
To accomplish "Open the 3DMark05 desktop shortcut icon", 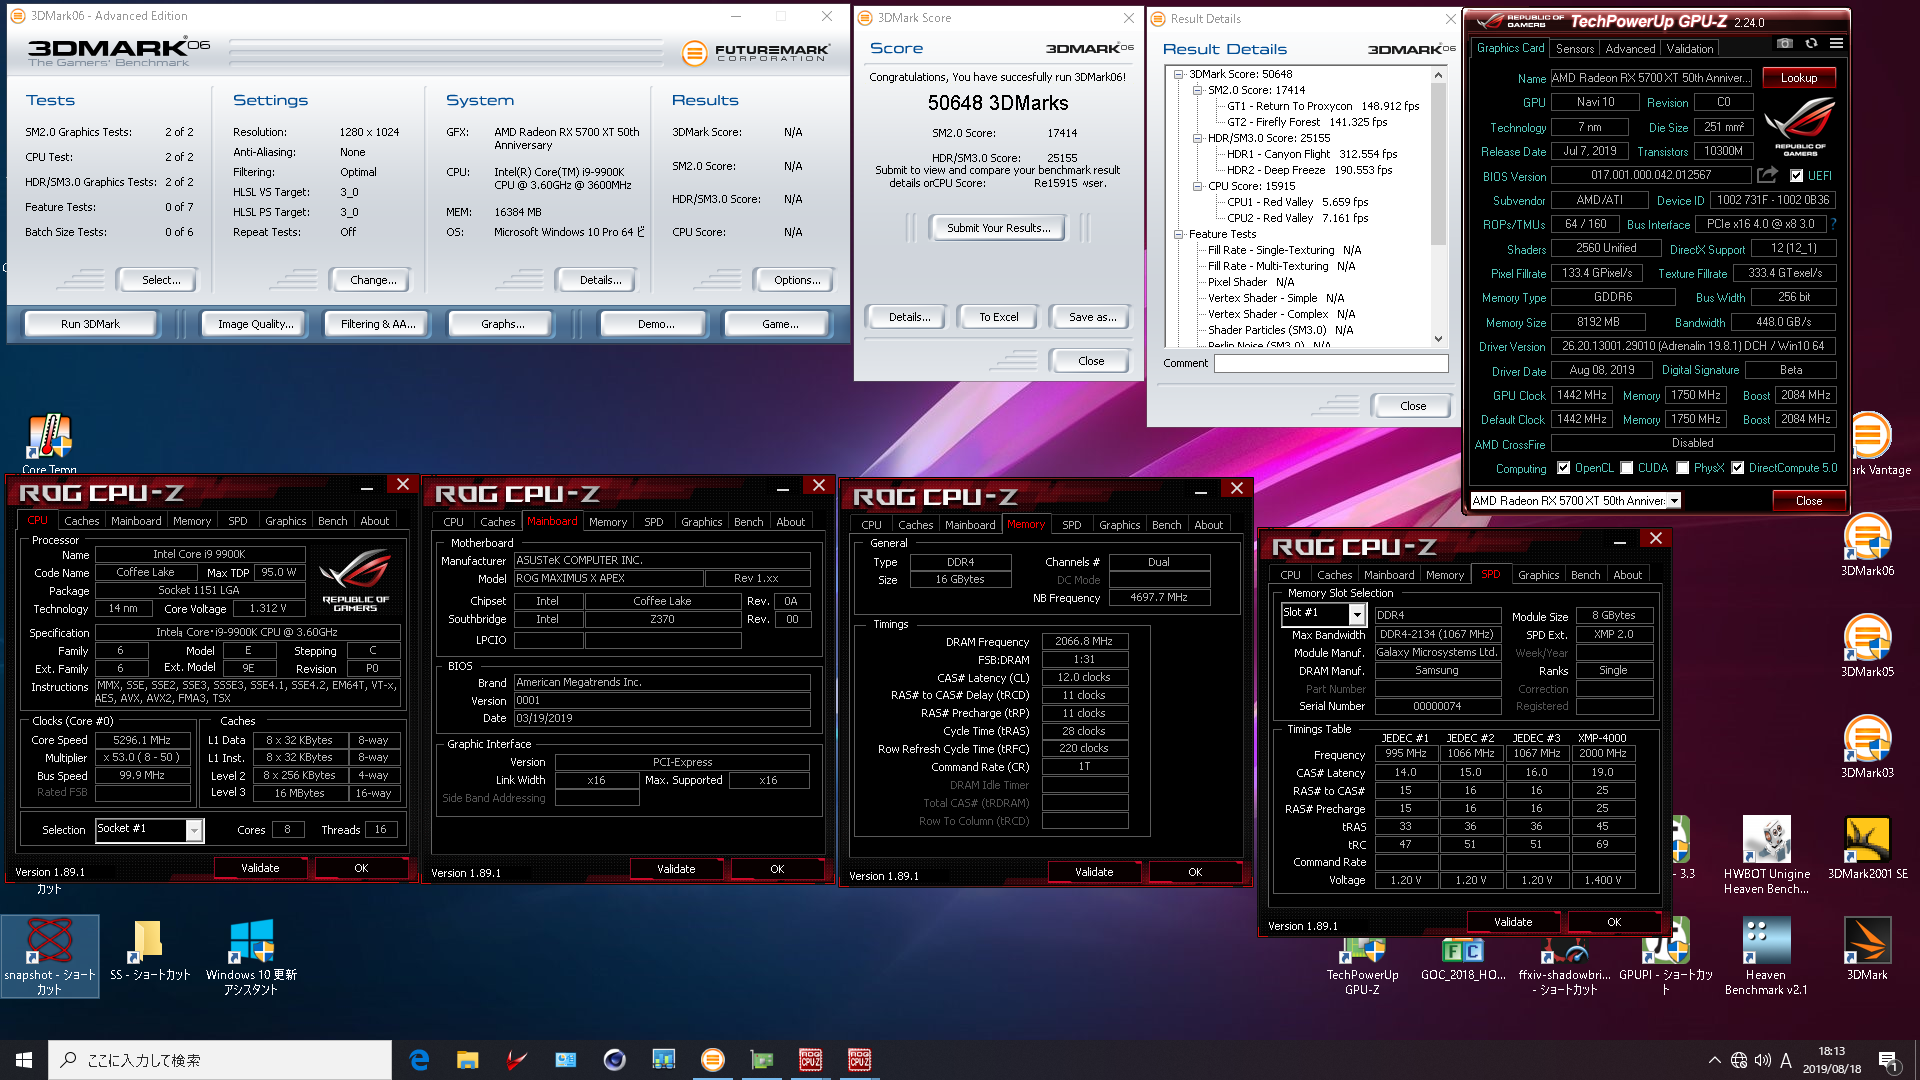I will point(1867,646).
